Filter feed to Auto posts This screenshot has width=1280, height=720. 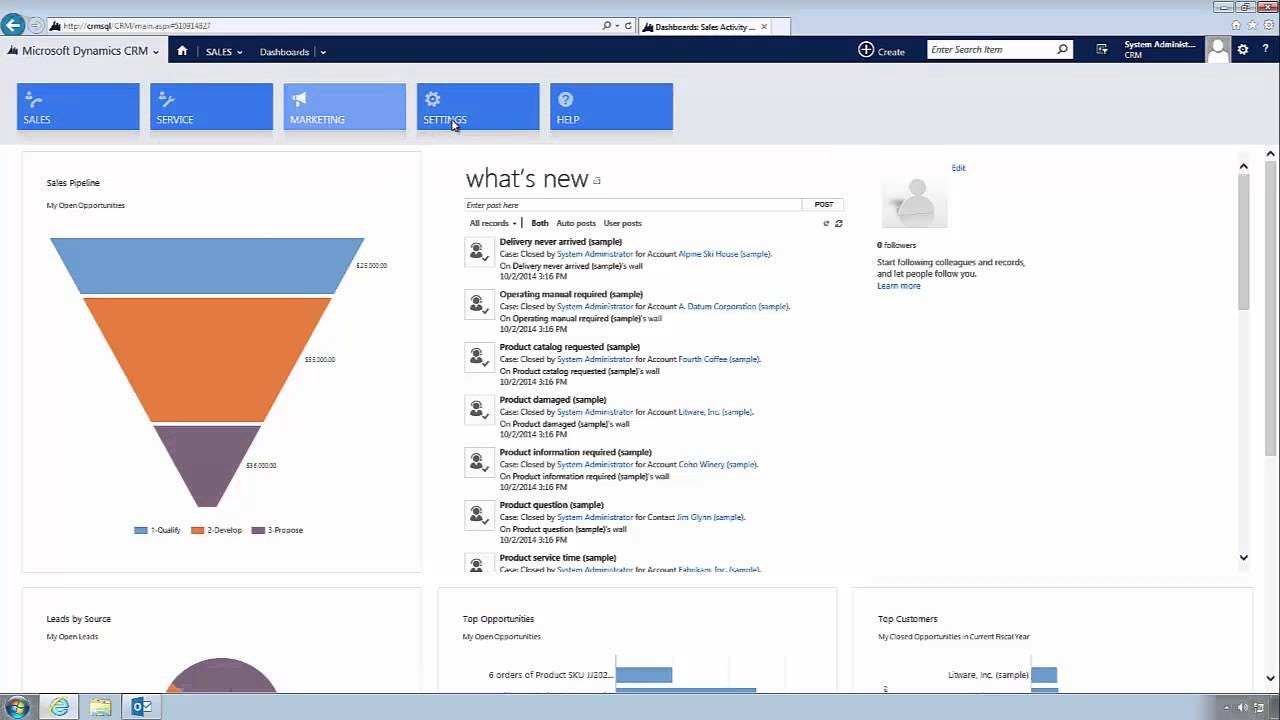pos(576,223)
